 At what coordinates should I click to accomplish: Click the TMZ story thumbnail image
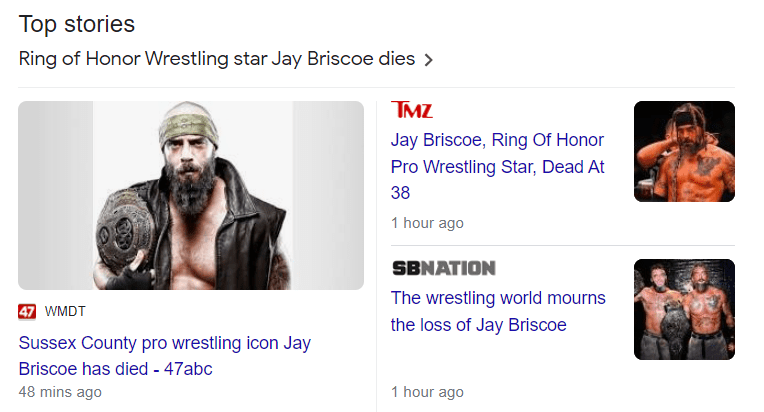684,151
